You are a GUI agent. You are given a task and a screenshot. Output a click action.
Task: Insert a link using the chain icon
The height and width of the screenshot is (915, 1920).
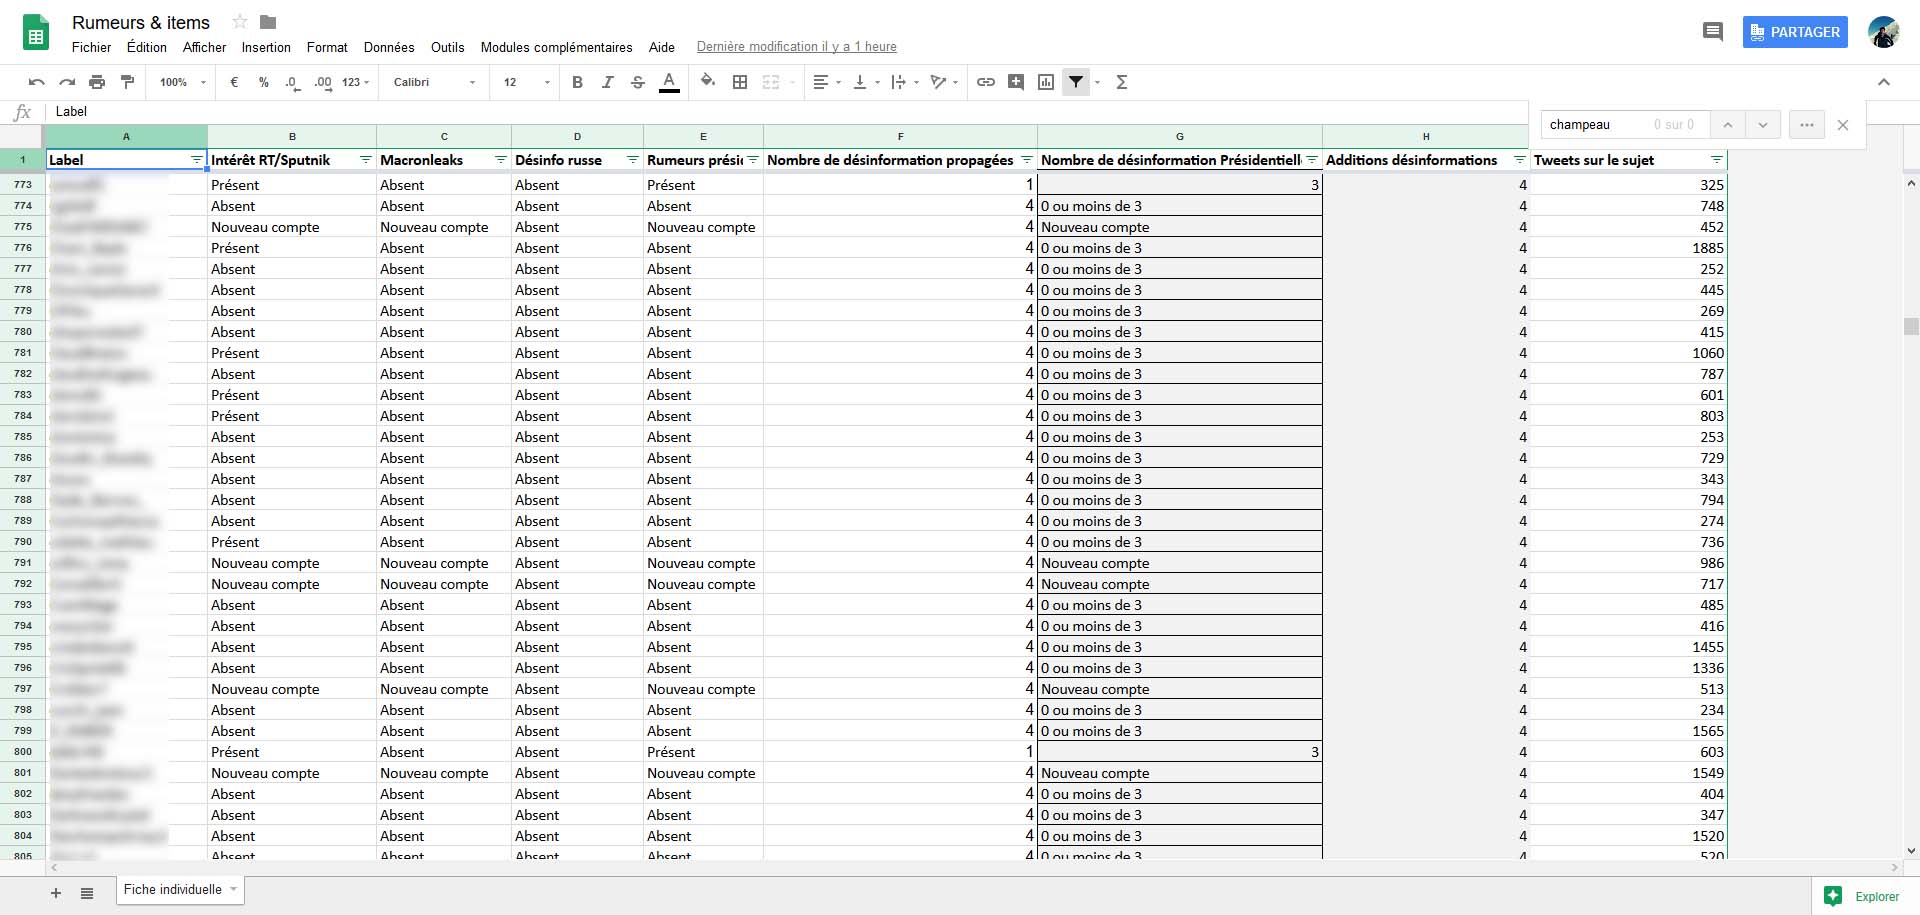986,82
